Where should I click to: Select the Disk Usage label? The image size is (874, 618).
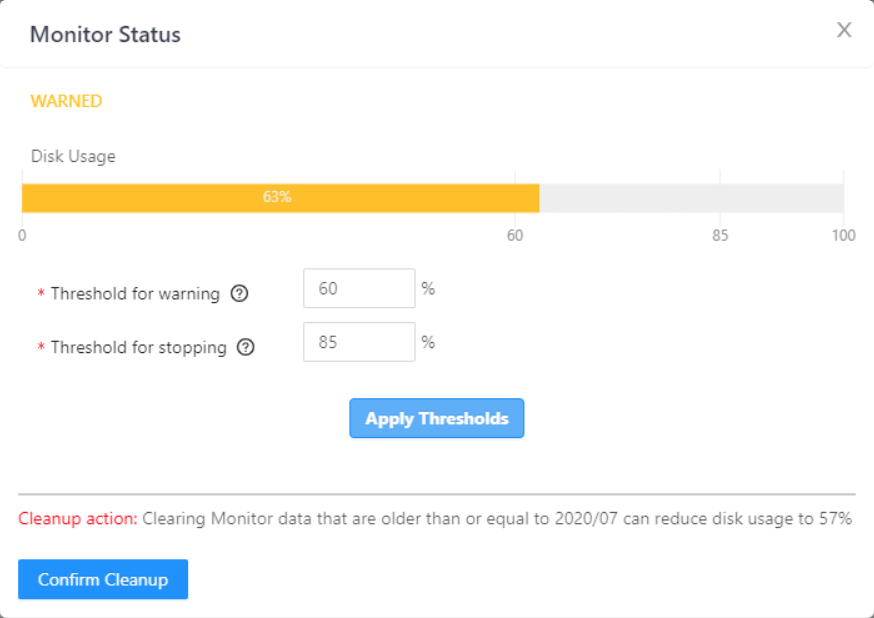[72, 156]
